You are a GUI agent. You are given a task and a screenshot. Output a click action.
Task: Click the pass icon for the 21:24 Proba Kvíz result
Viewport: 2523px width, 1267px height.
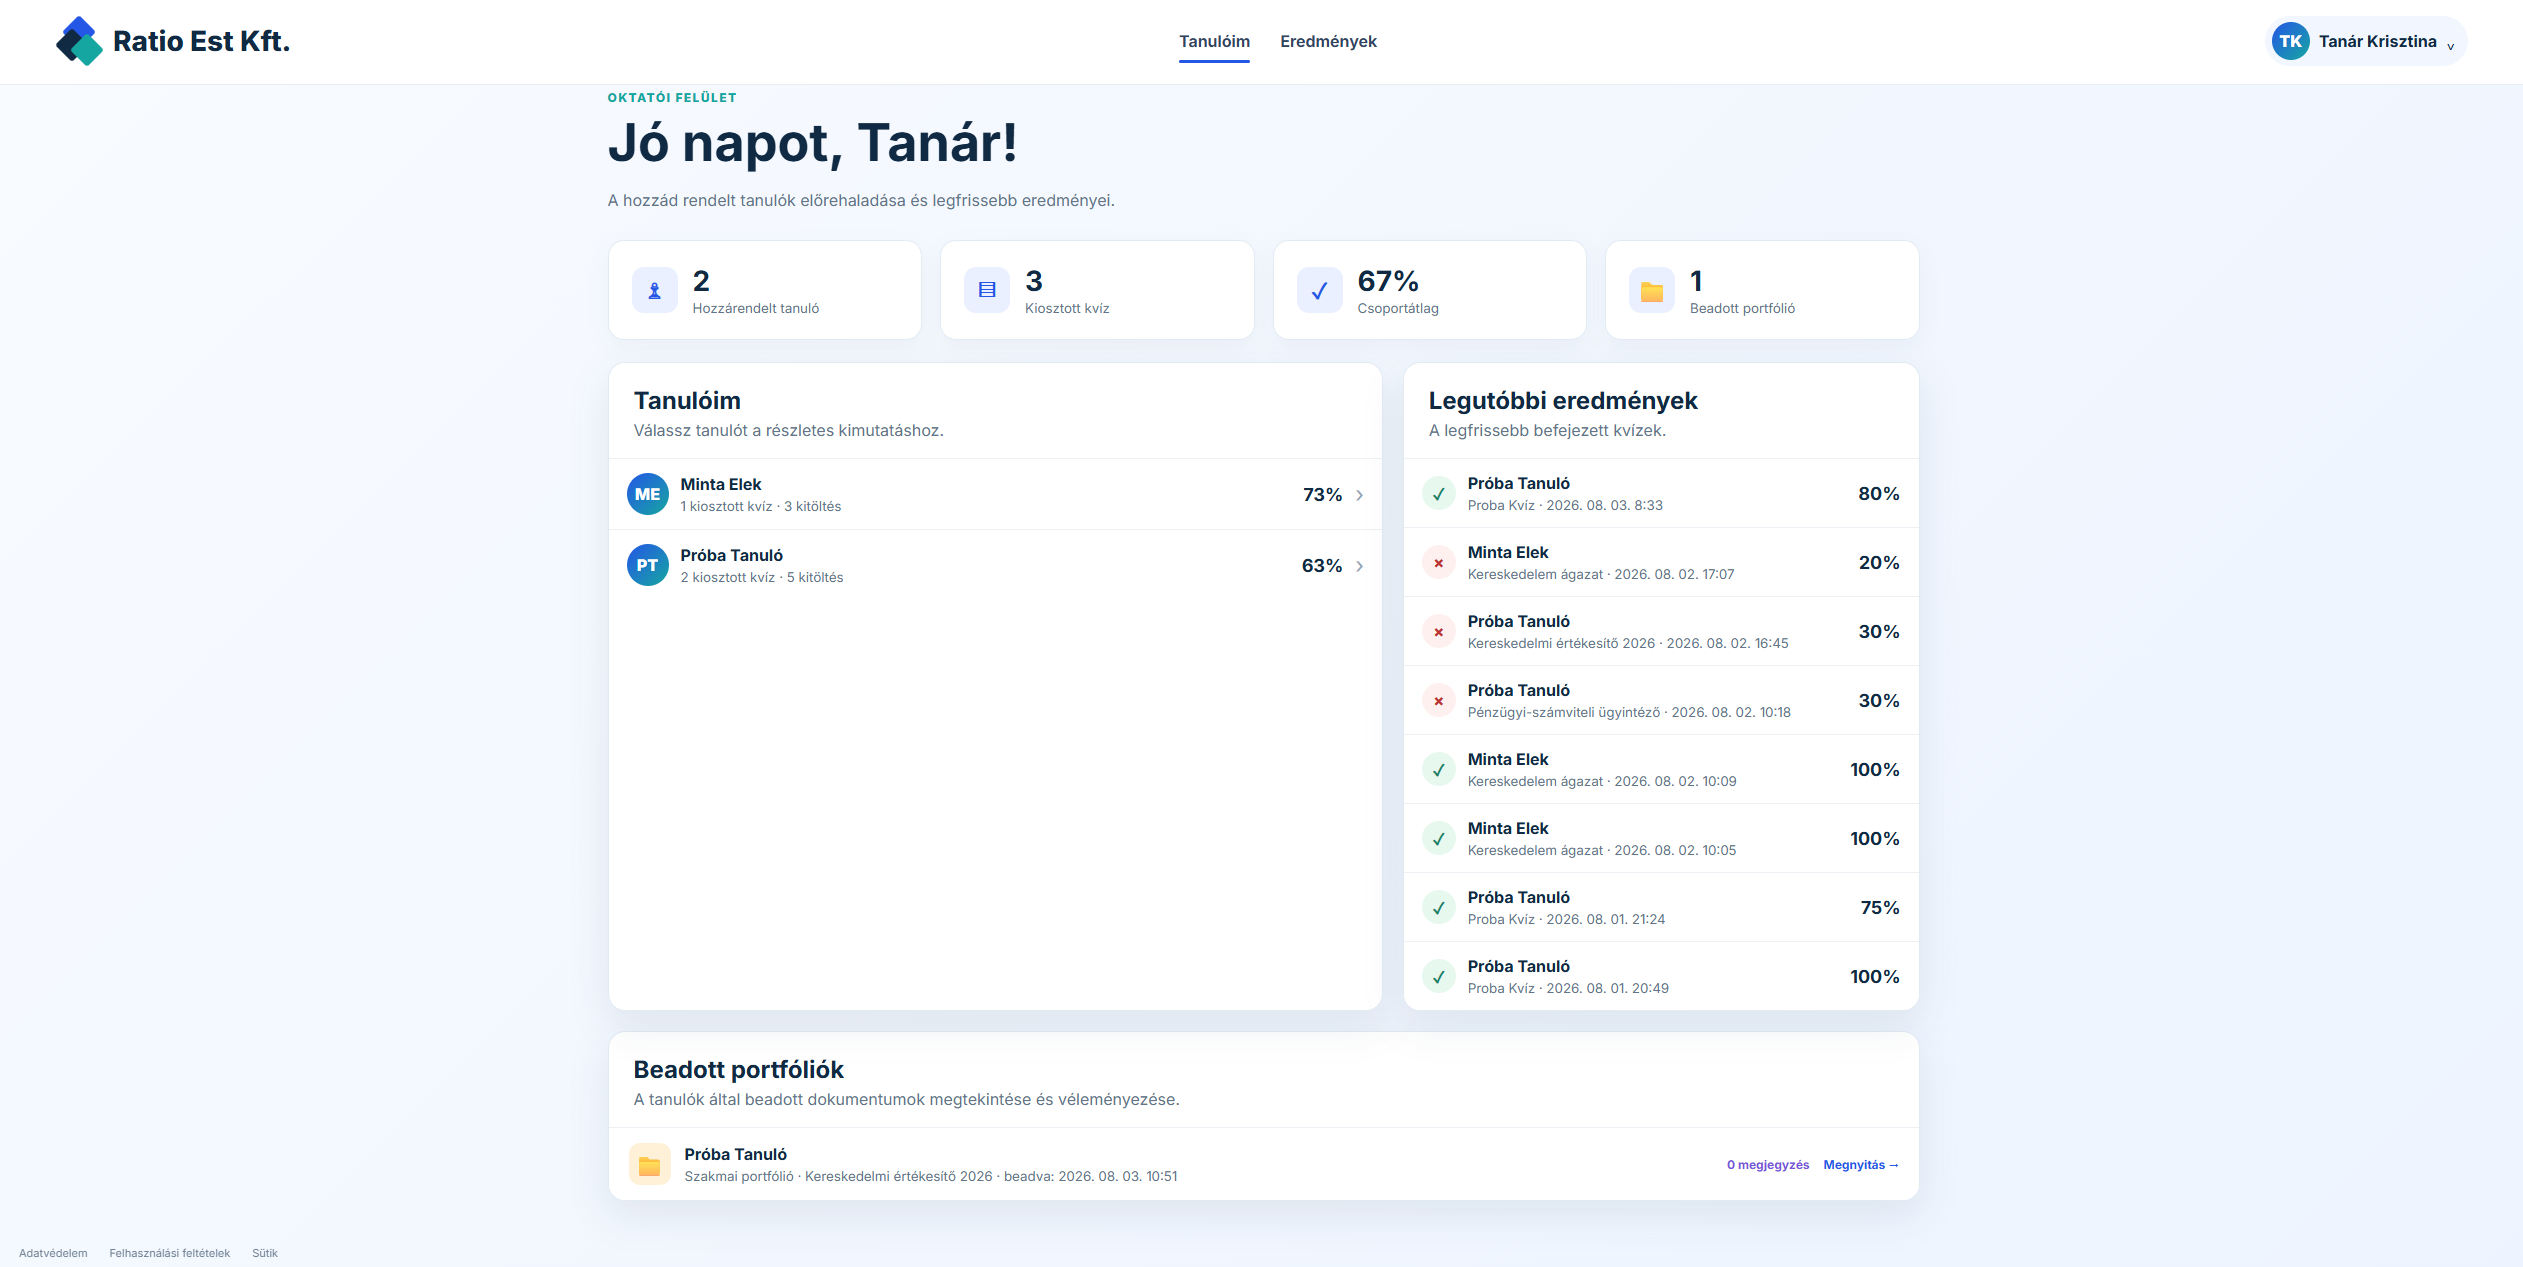[1439, 907]
